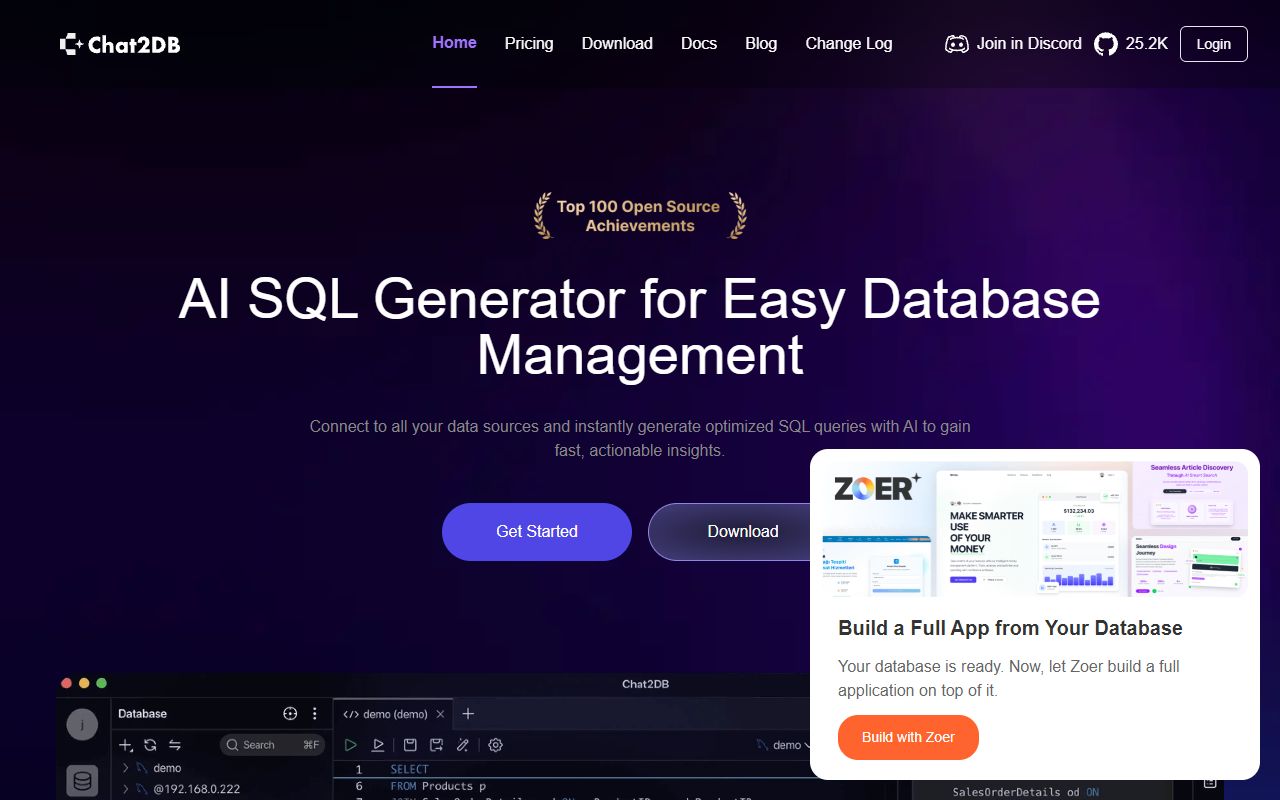Image resolution: width=1280 pixels, height=800 pixels.
Task: Click the refresh icon in Database panel
Action: point(150,745)
